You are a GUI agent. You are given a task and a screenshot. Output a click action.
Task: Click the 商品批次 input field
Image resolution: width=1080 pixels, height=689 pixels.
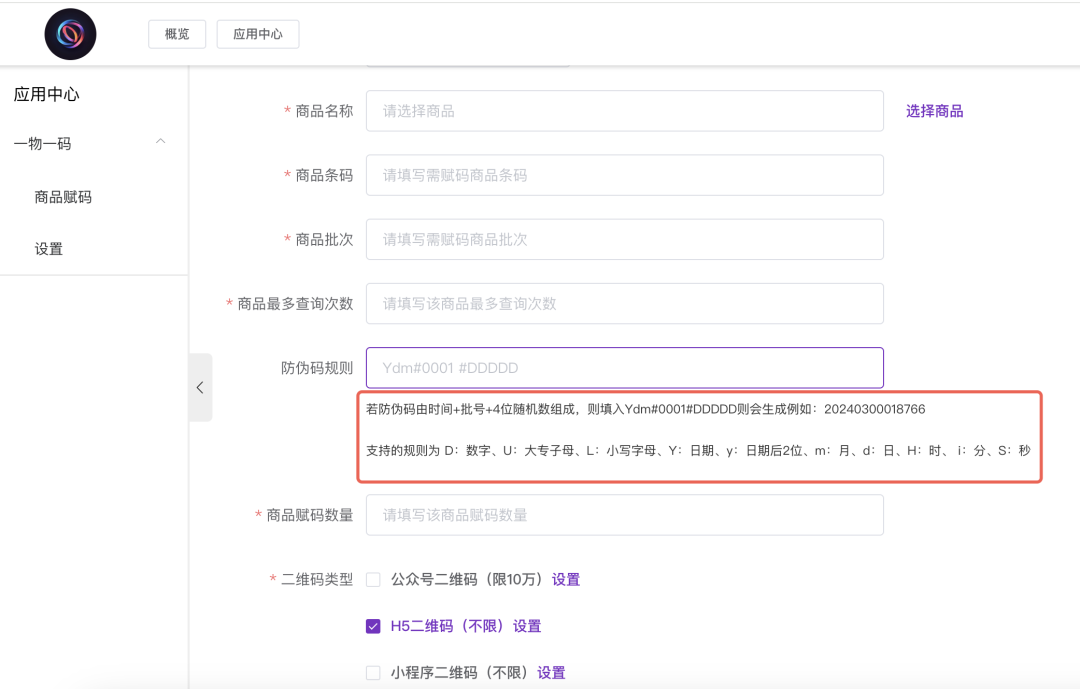(624, 239)
